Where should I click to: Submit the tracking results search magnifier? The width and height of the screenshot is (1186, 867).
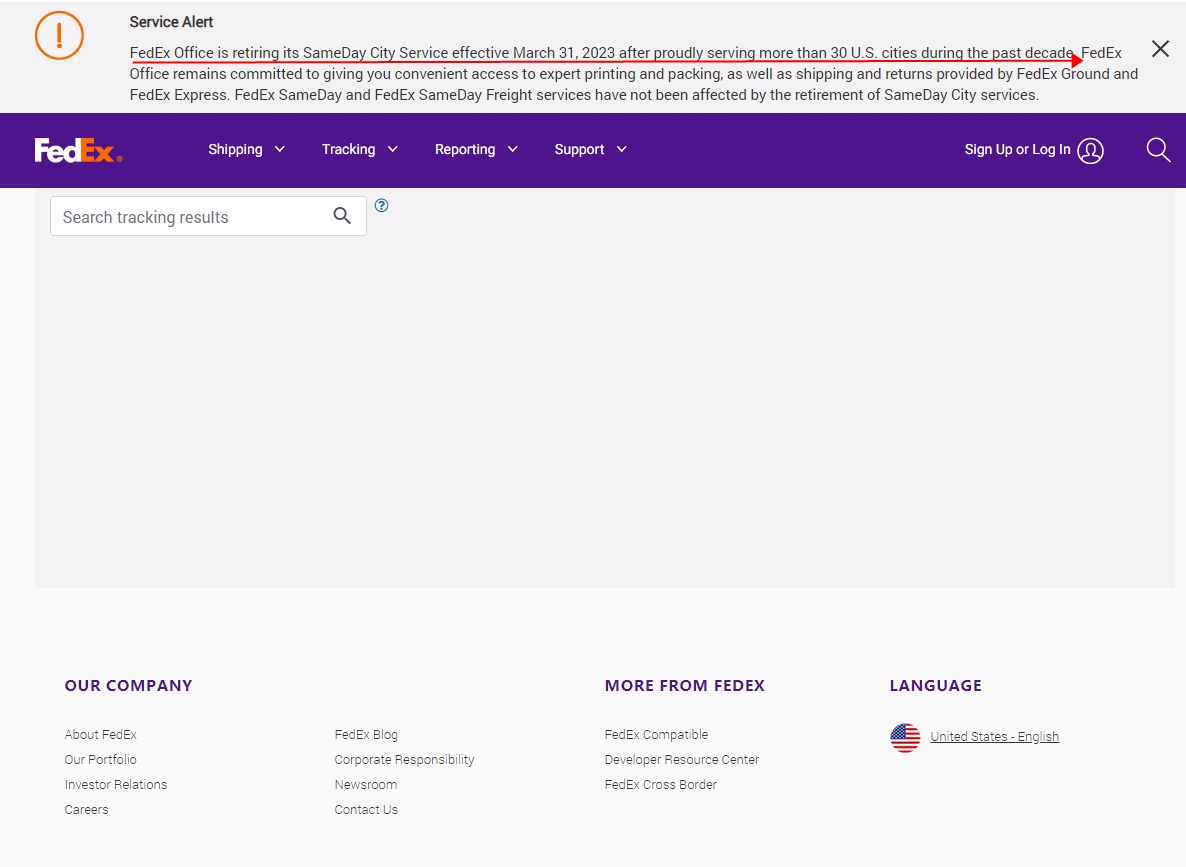[342, 216]
